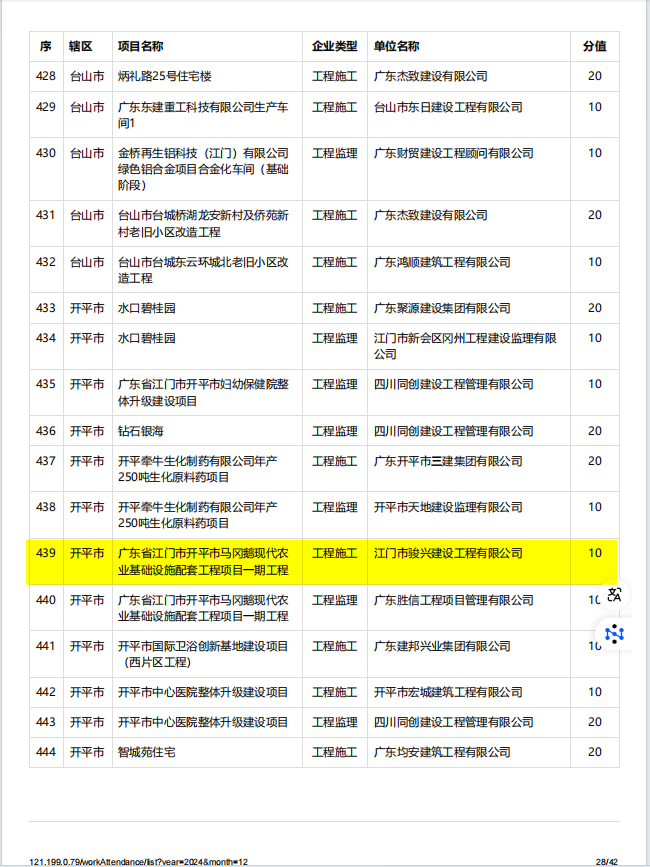Select row number 428
650x867 pixels.
pyautogui.click(x=46, y=76)
